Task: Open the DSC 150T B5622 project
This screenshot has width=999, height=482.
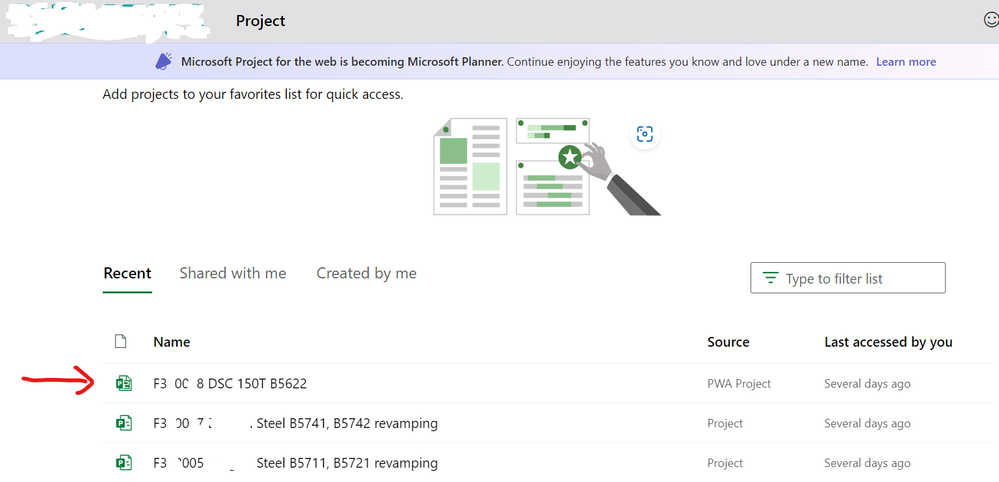Action: 230,383
